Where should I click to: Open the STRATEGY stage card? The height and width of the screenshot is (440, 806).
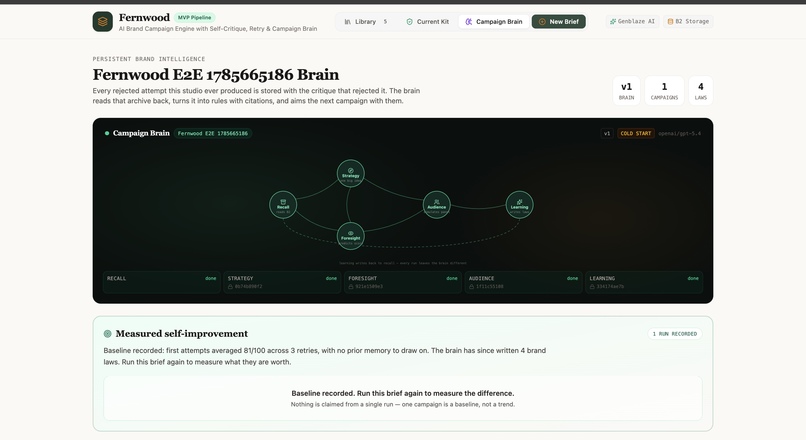[x=282, y=282]
